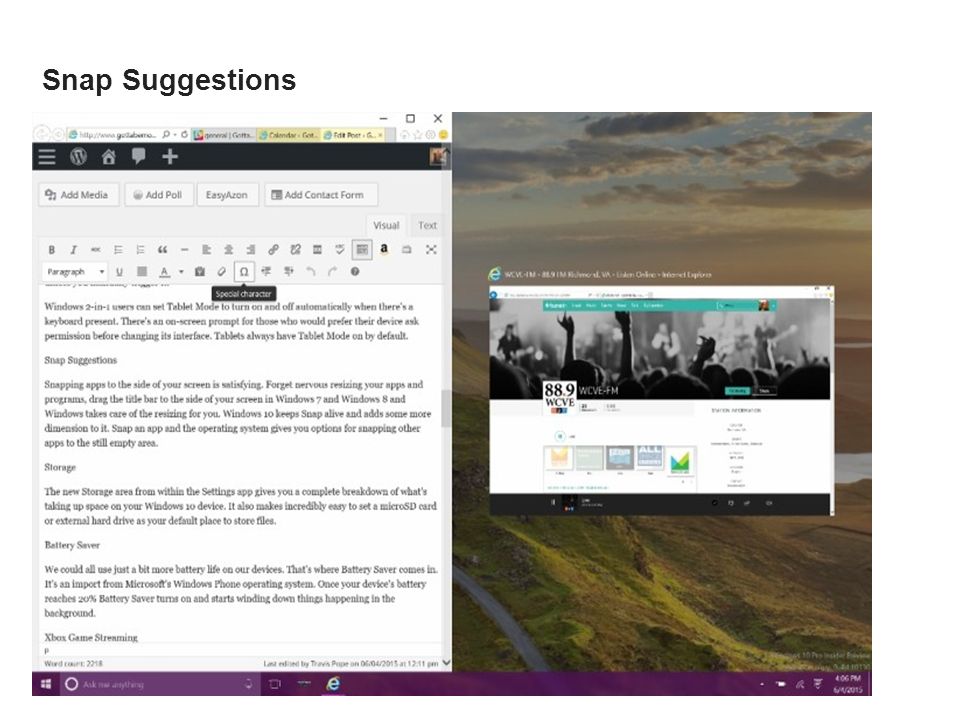Insert a special character (omega)

244,272
